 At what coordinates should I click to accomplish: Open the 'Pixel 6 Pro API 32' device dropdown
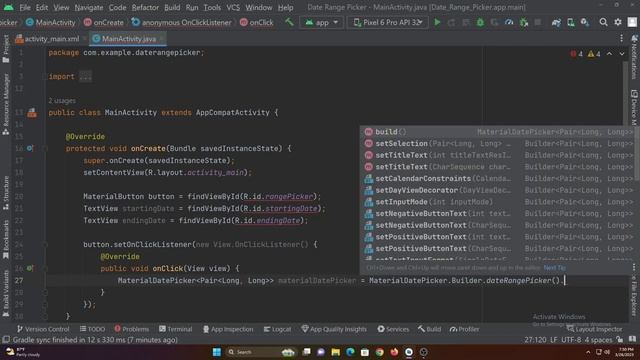click(388, 22)
